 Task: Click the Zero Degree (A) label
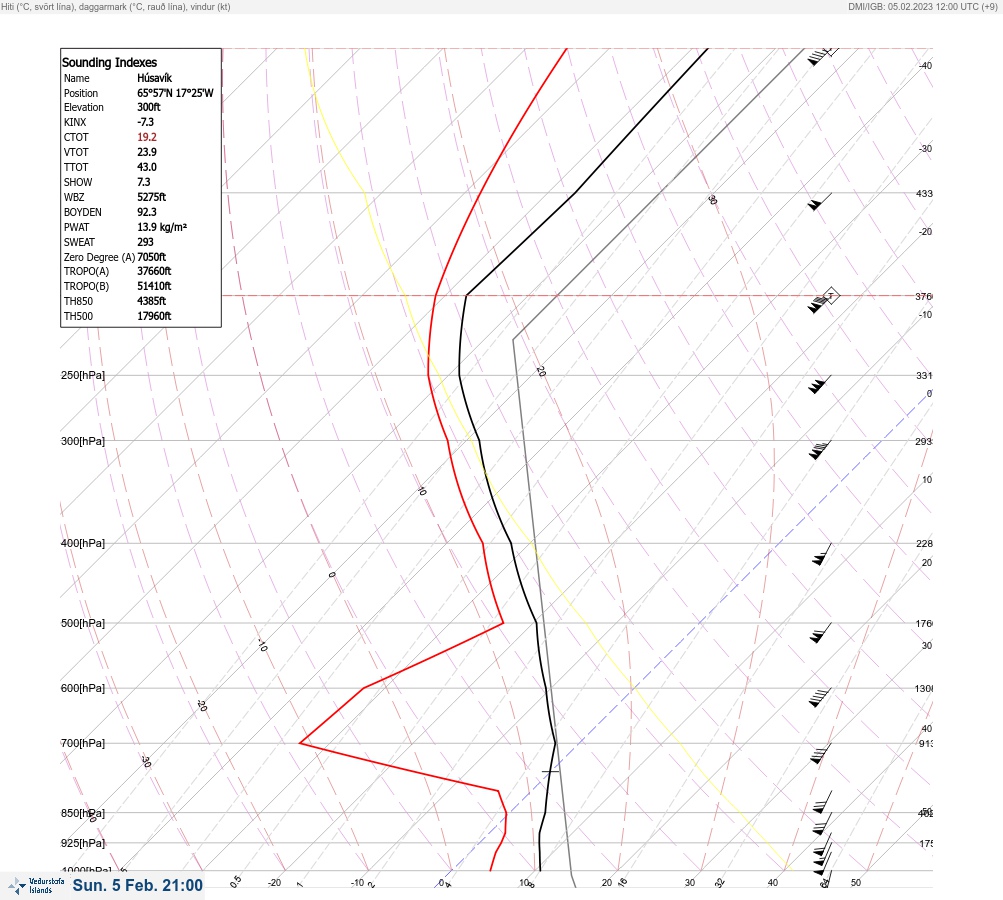click(99, 257)
